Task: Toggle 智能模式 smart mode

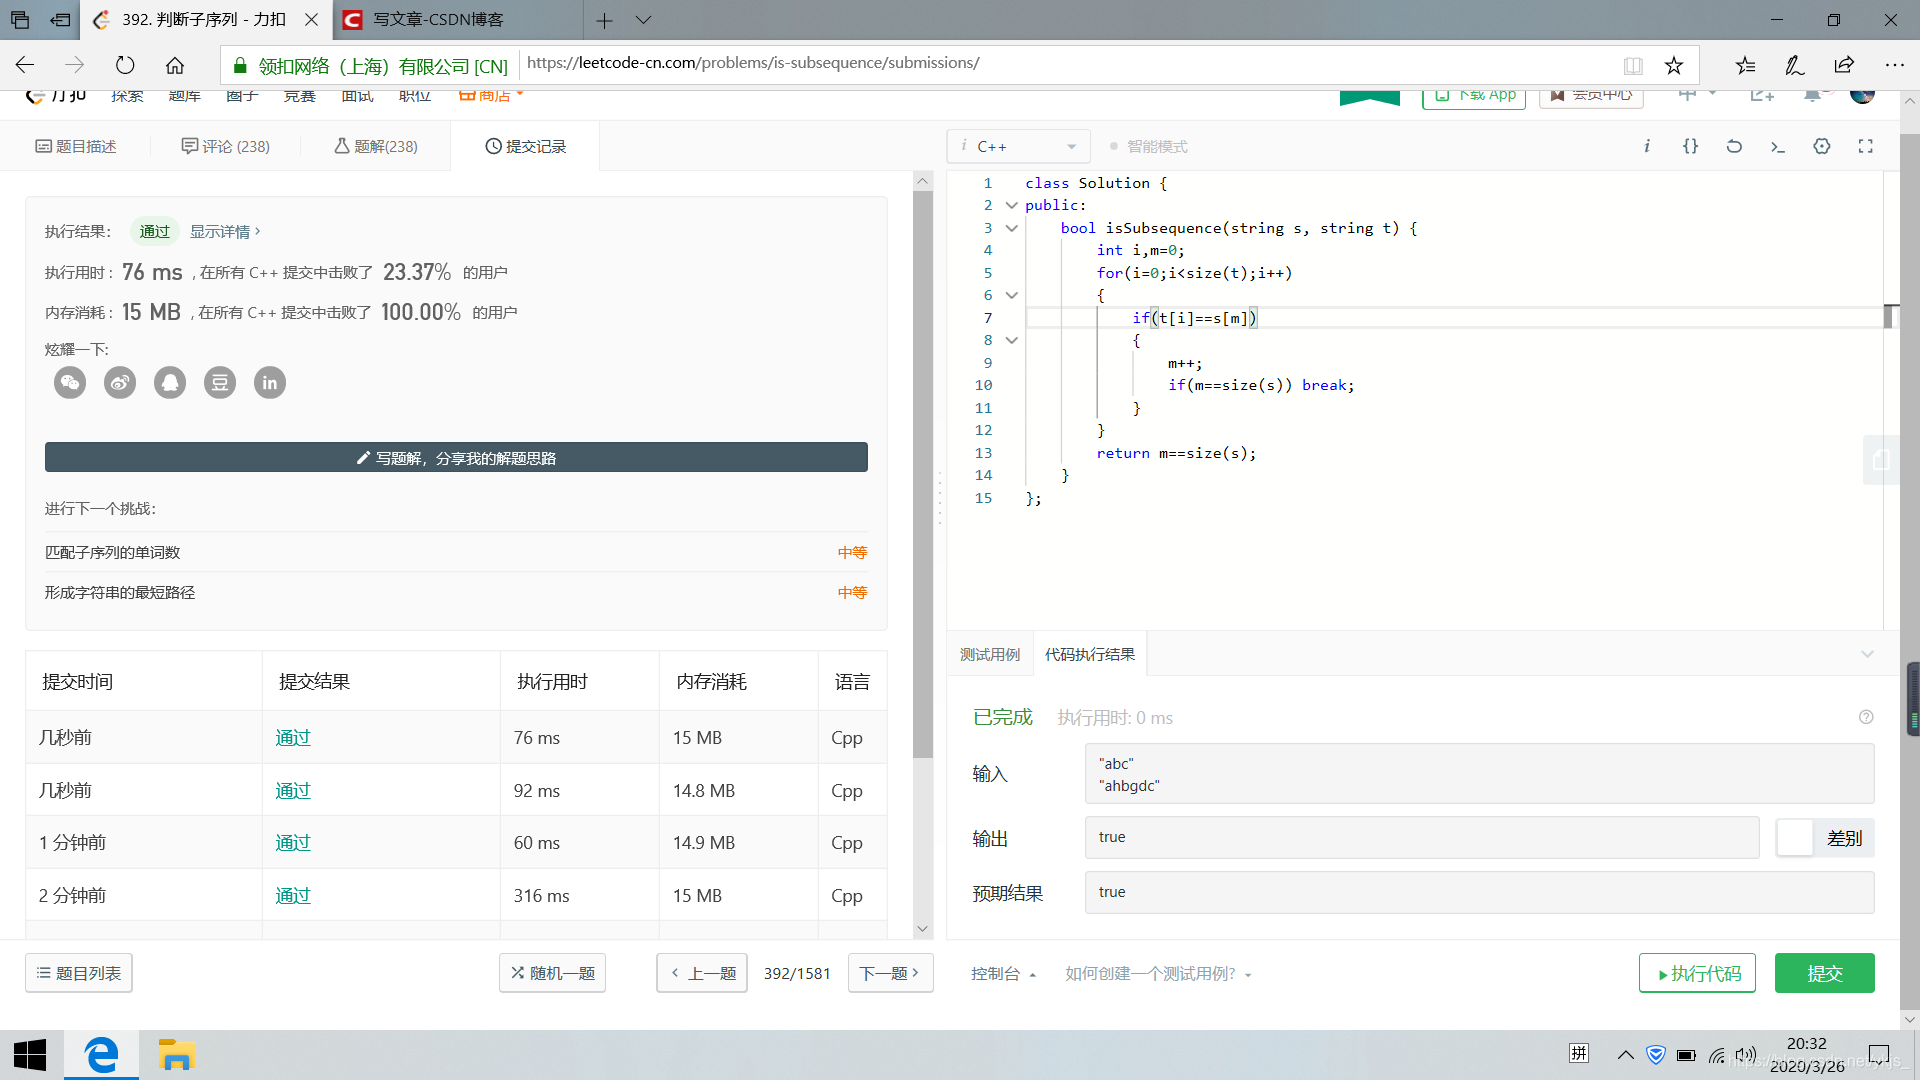Action: point(1148,146)
